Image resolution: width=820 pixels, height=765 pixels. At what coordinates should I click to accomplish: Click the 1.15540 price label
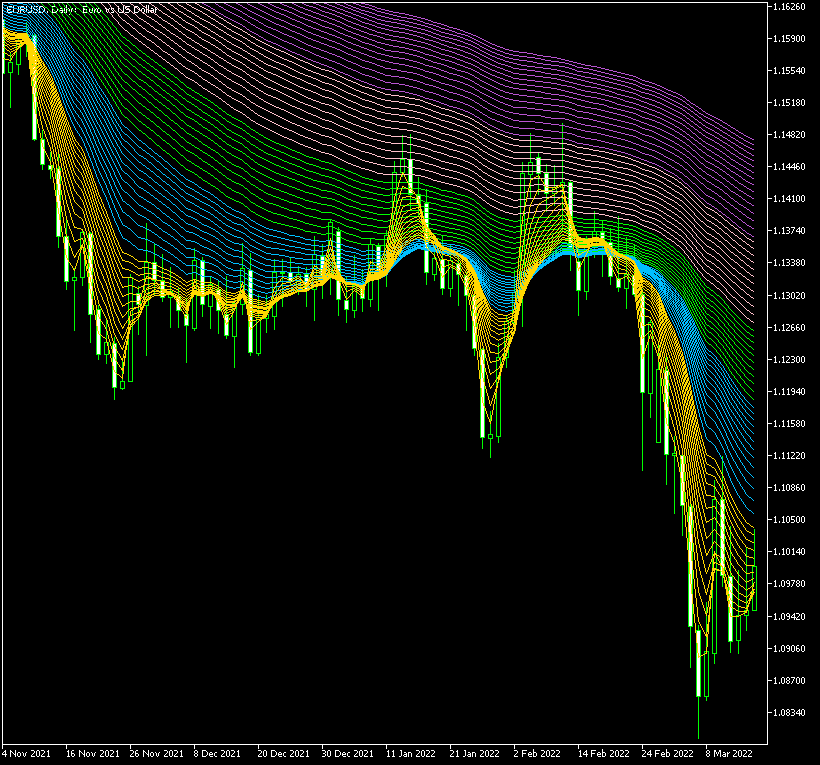point(789,71)
